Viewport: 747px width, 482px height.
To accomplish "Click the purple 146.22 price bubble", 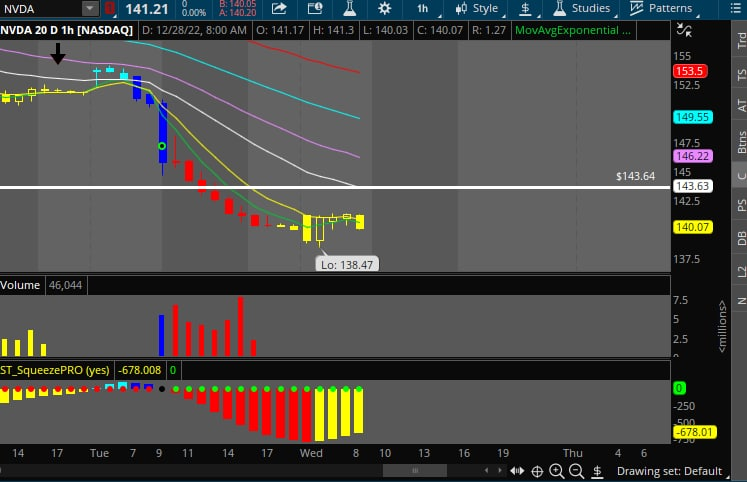I will point(693,156).
